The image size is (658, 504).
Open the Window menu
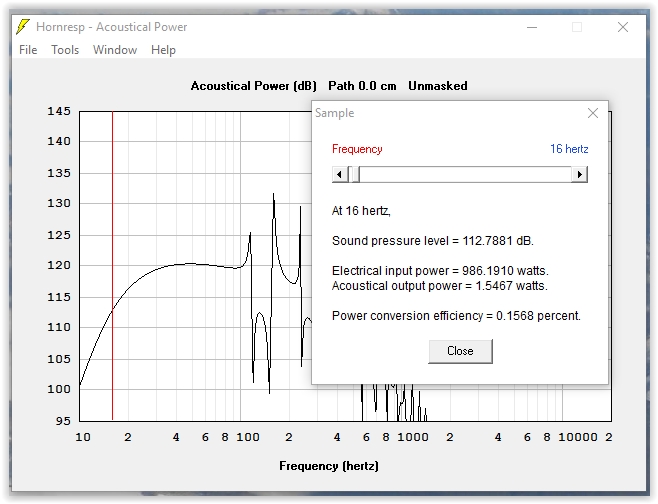tap(115, 50)
